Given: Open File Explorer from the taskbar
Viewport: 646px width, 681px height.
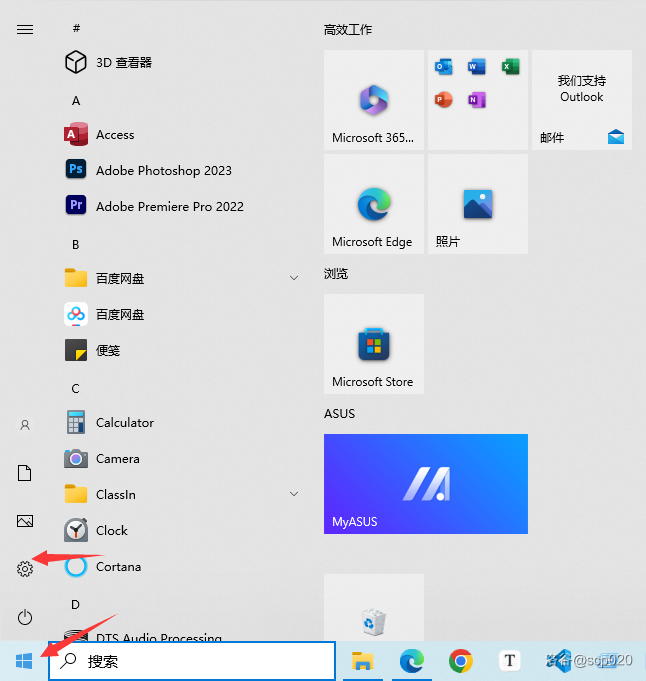Looking at the screenshot, I should (362, 661).
